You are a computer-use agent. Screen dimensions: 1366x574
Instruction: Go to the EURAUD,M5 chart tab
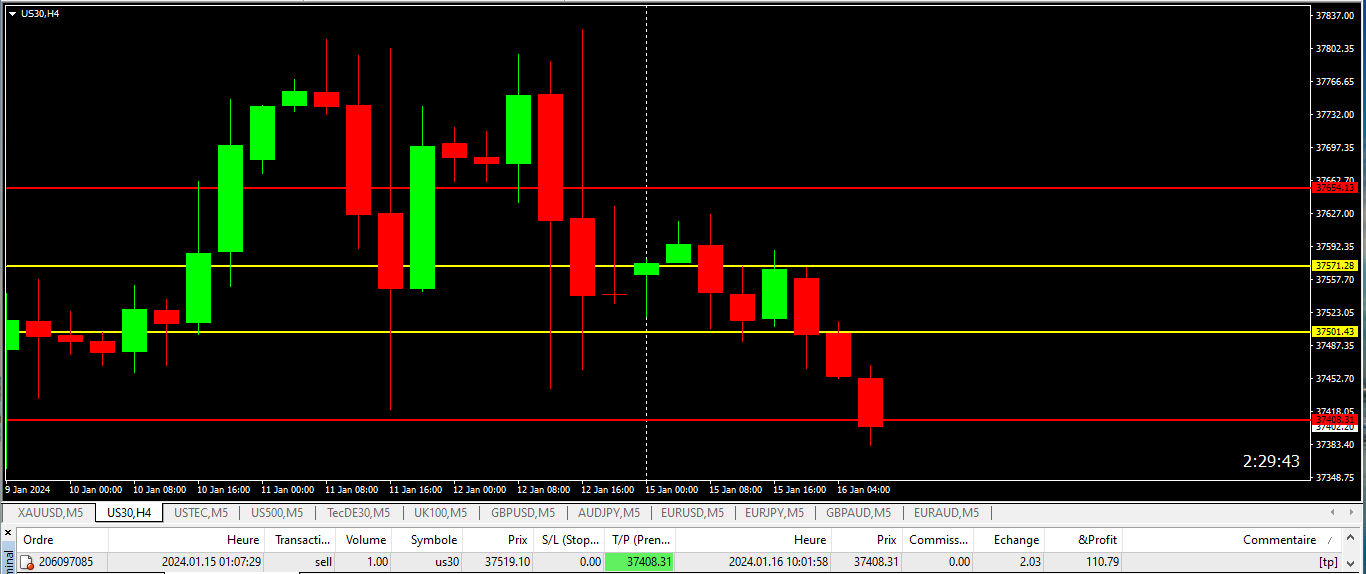[x=945, y=513]
